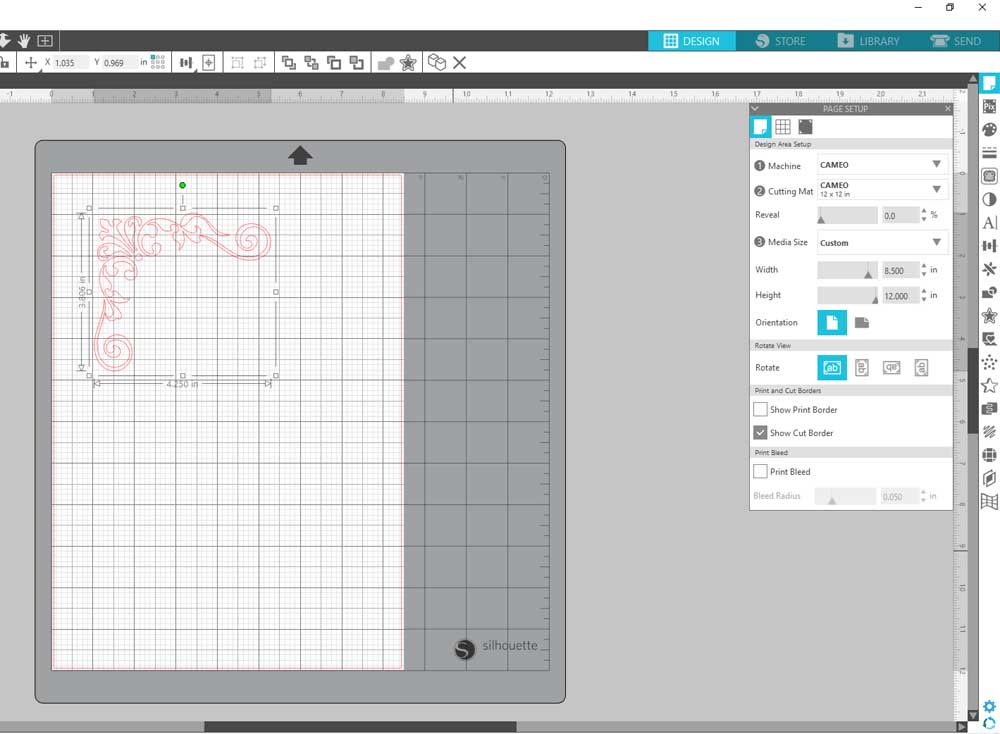This screenshot has height=734, width=1000.
Task: Enable the Print Bleed checkbox
Action: (x=760, y=471)
